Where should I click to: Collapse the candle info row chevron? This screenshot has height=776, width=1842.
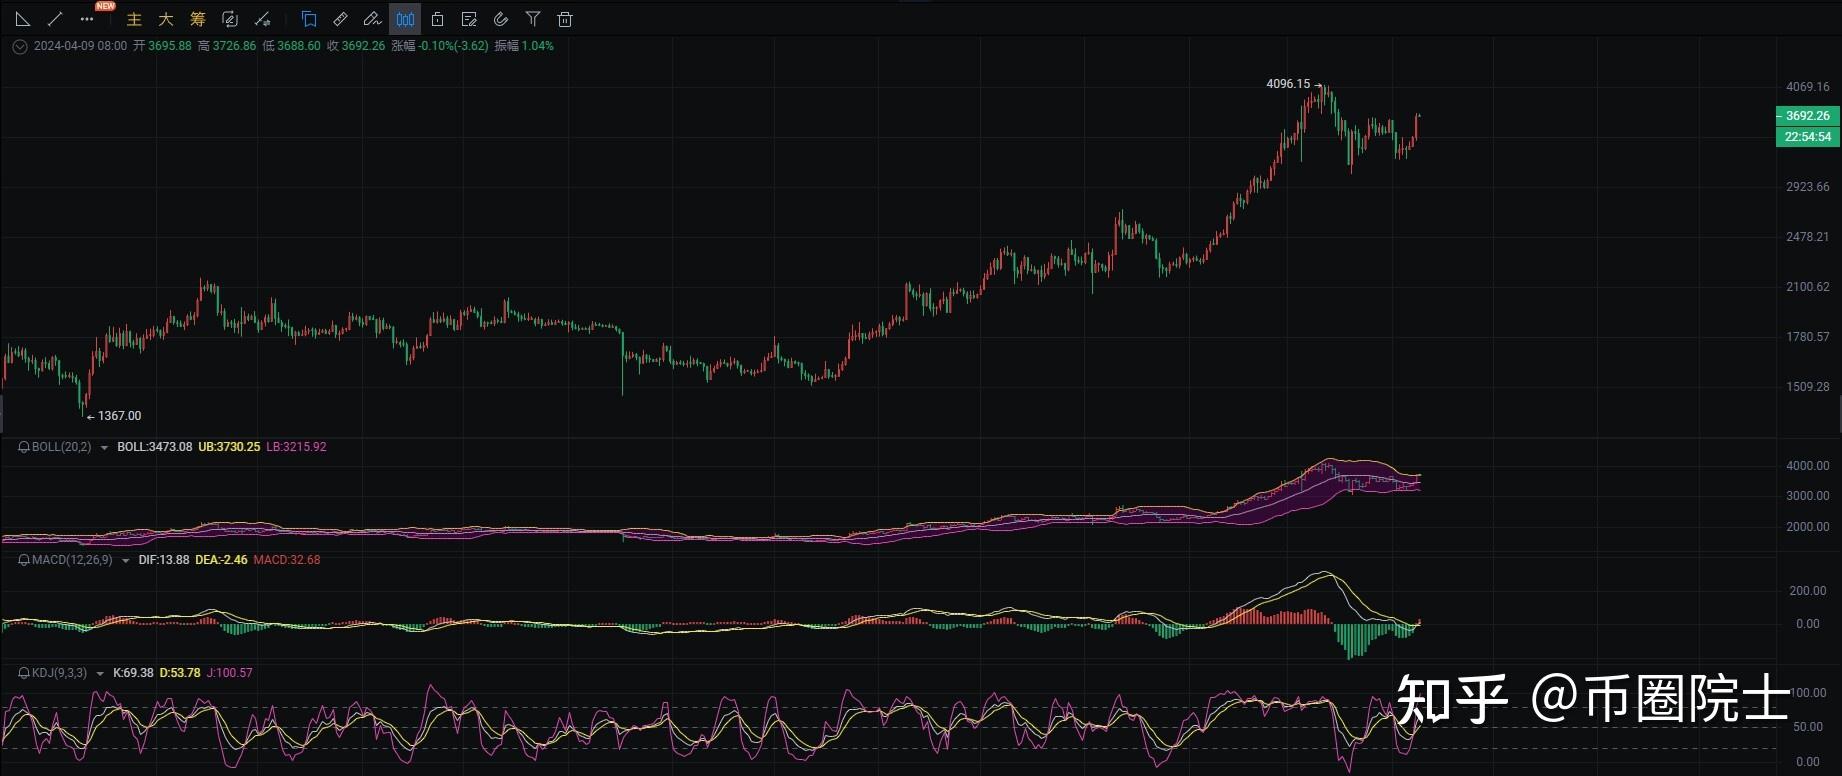point(19,46)
